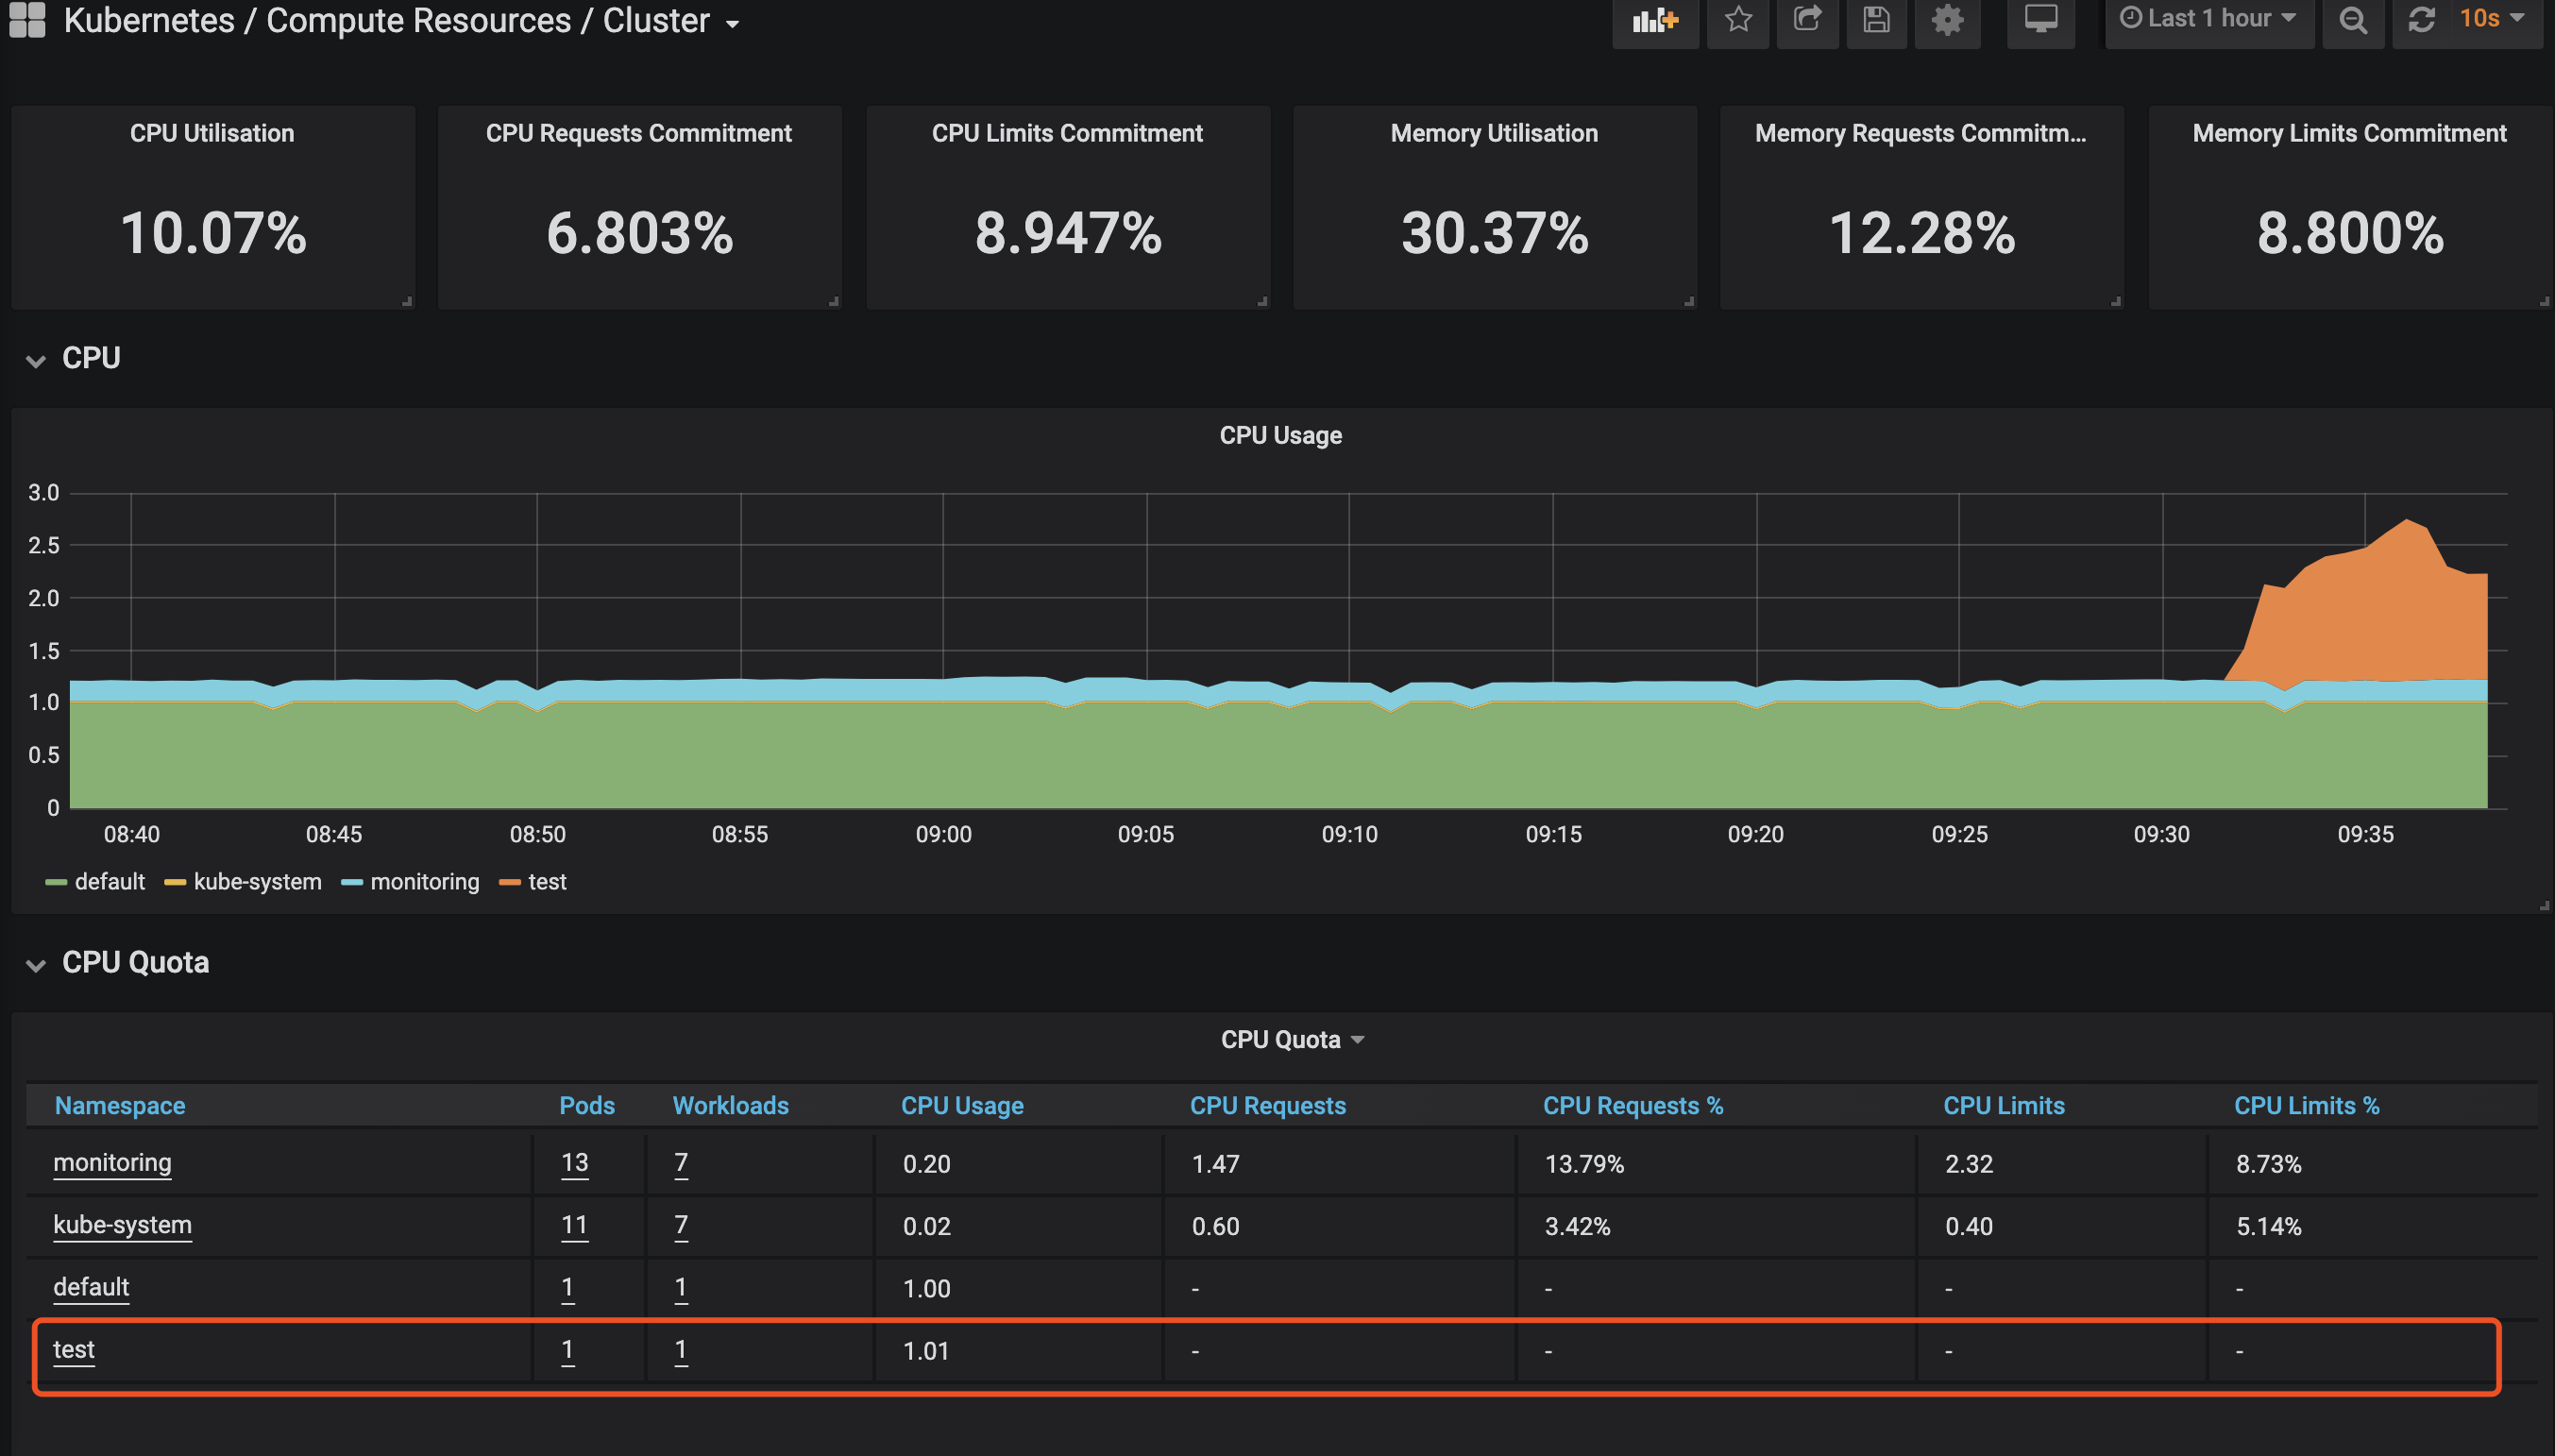Sort table by Namespace column

(120, 1106)
